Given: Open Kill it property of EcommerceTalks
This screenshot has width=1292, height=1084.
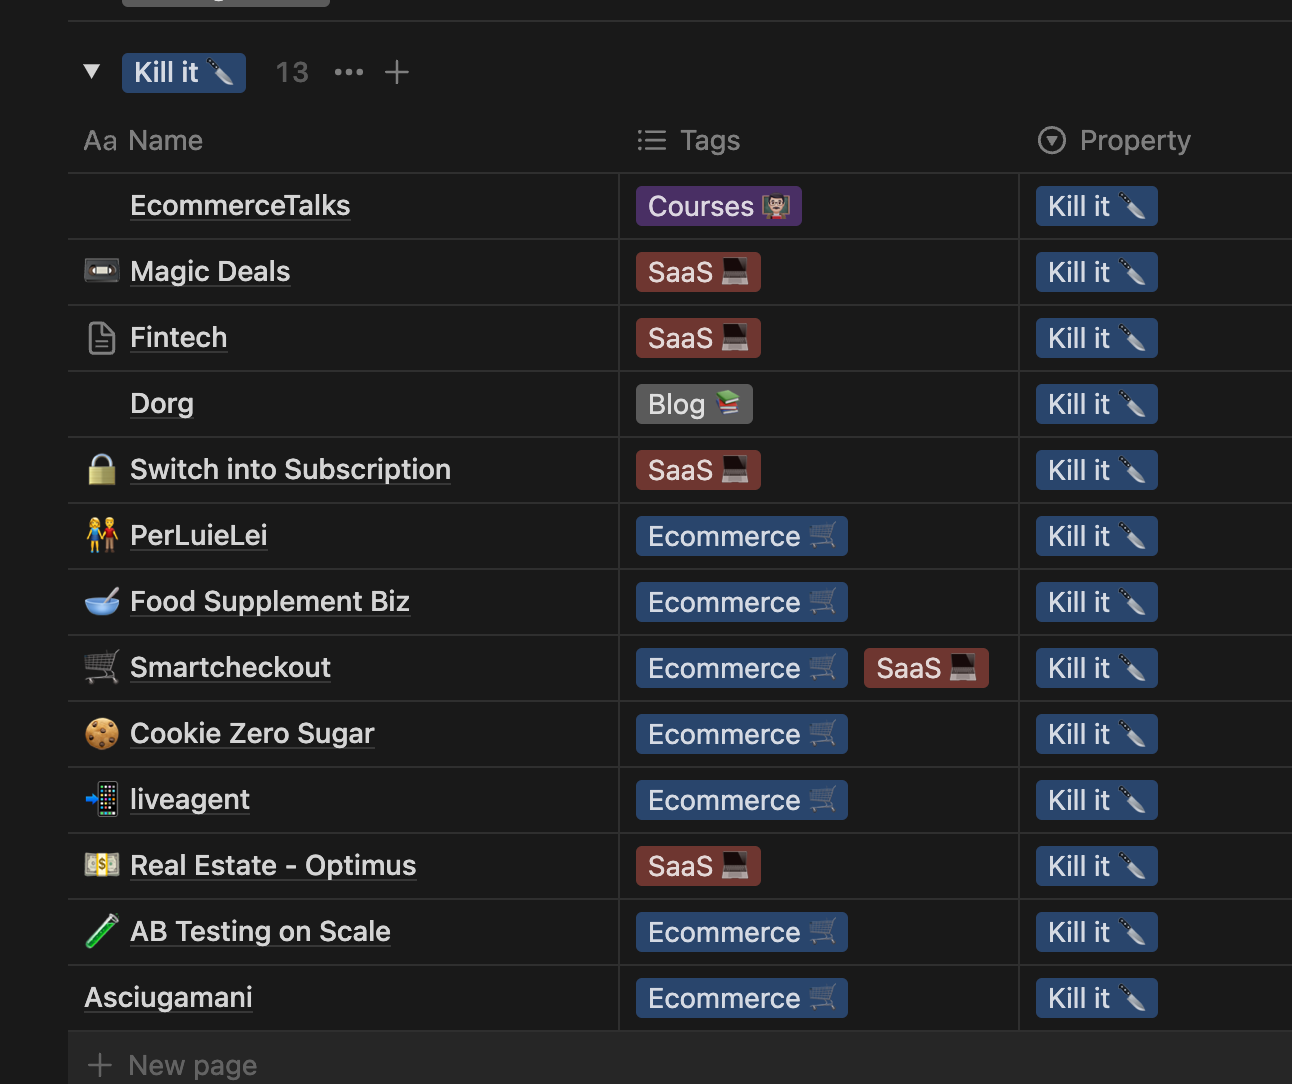Looking at the screenshot, I should coord(1097,206).
